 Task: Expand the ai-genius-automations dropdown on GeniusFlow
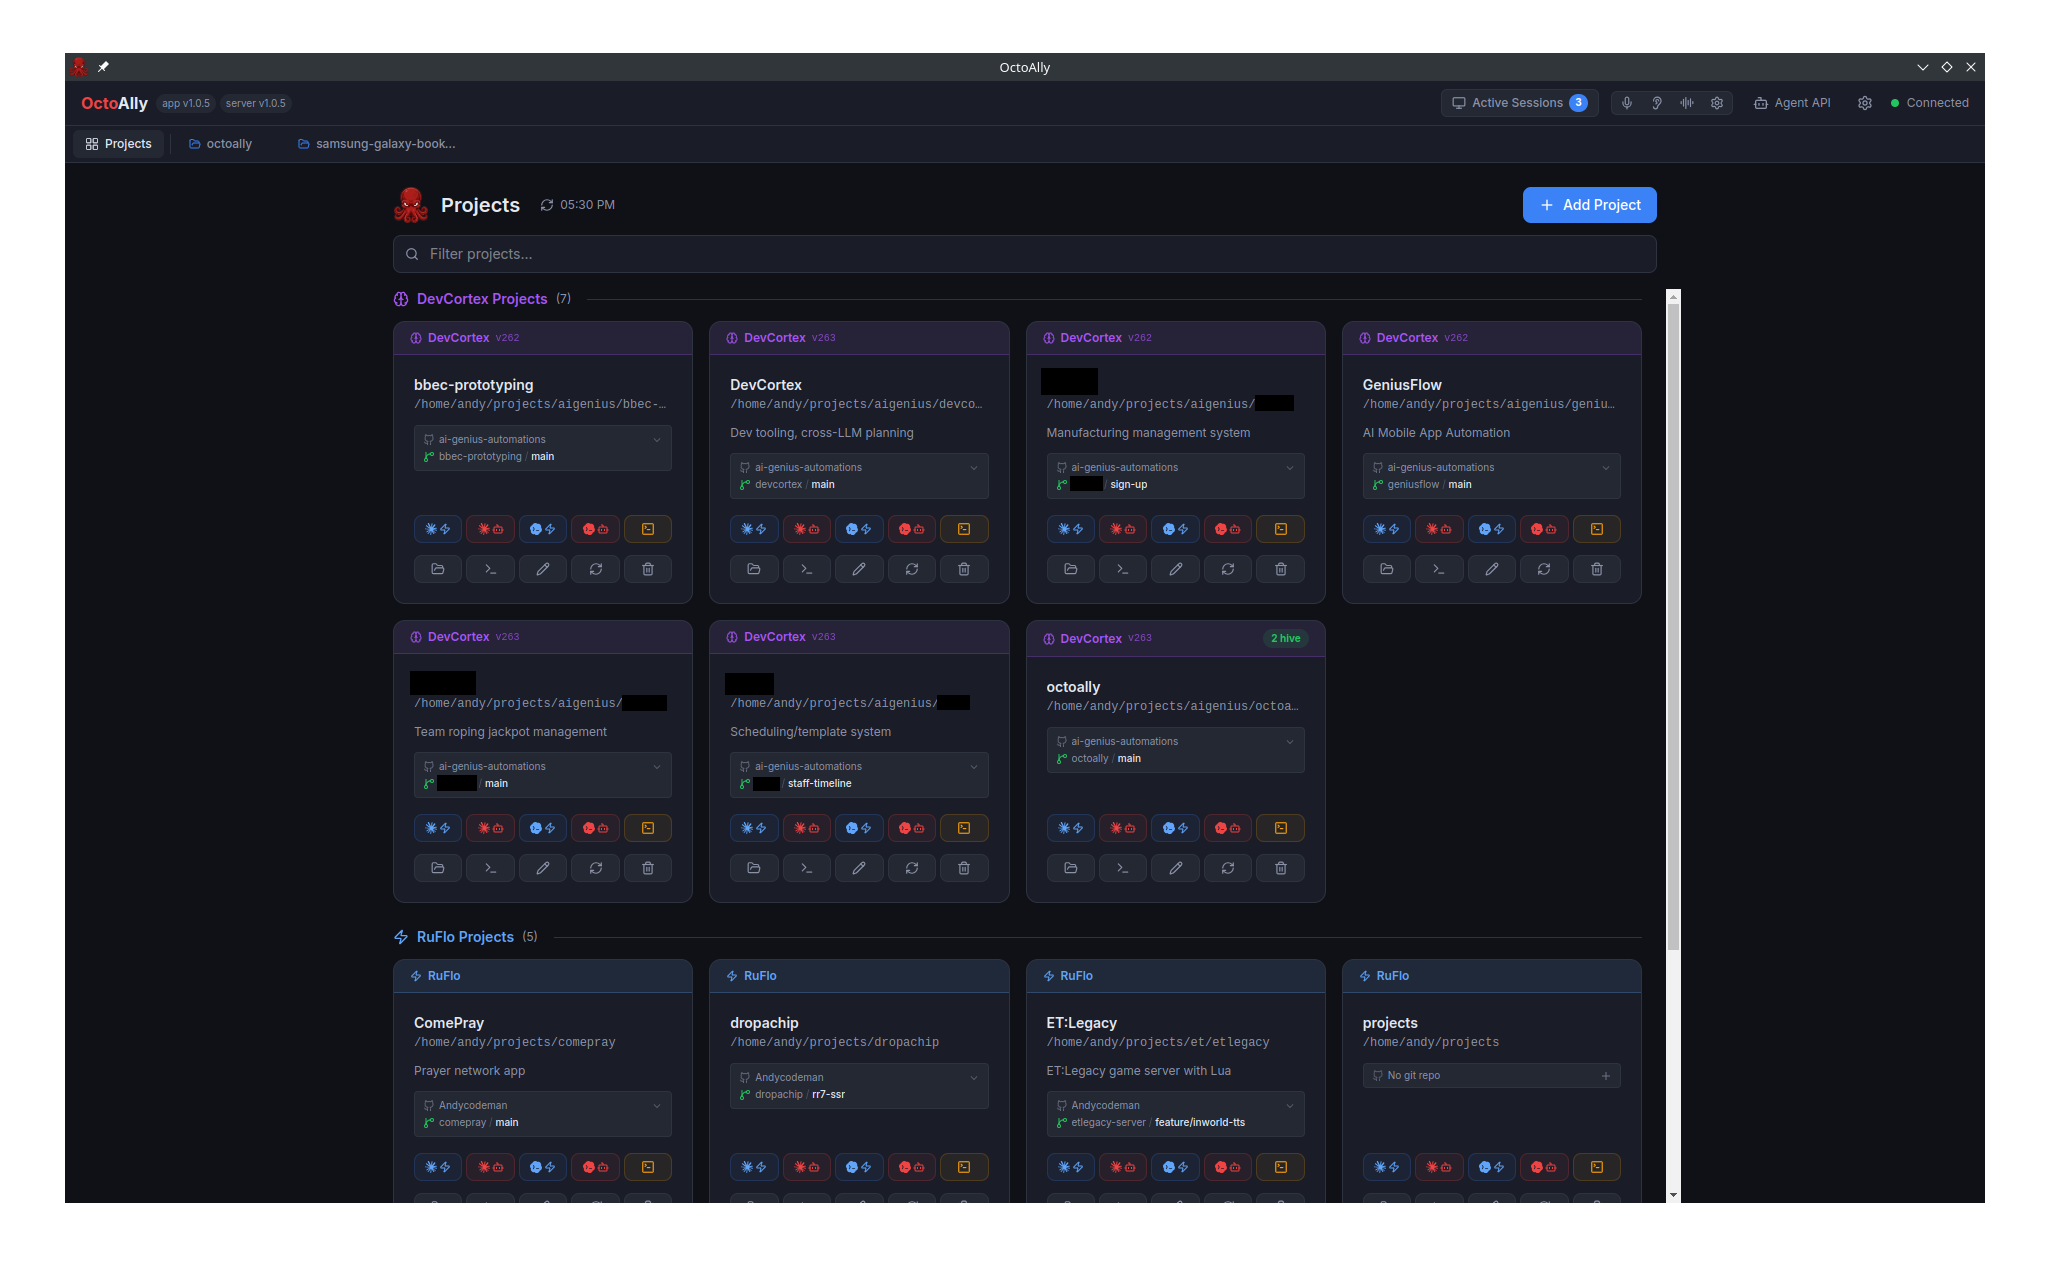(1606, 466)
